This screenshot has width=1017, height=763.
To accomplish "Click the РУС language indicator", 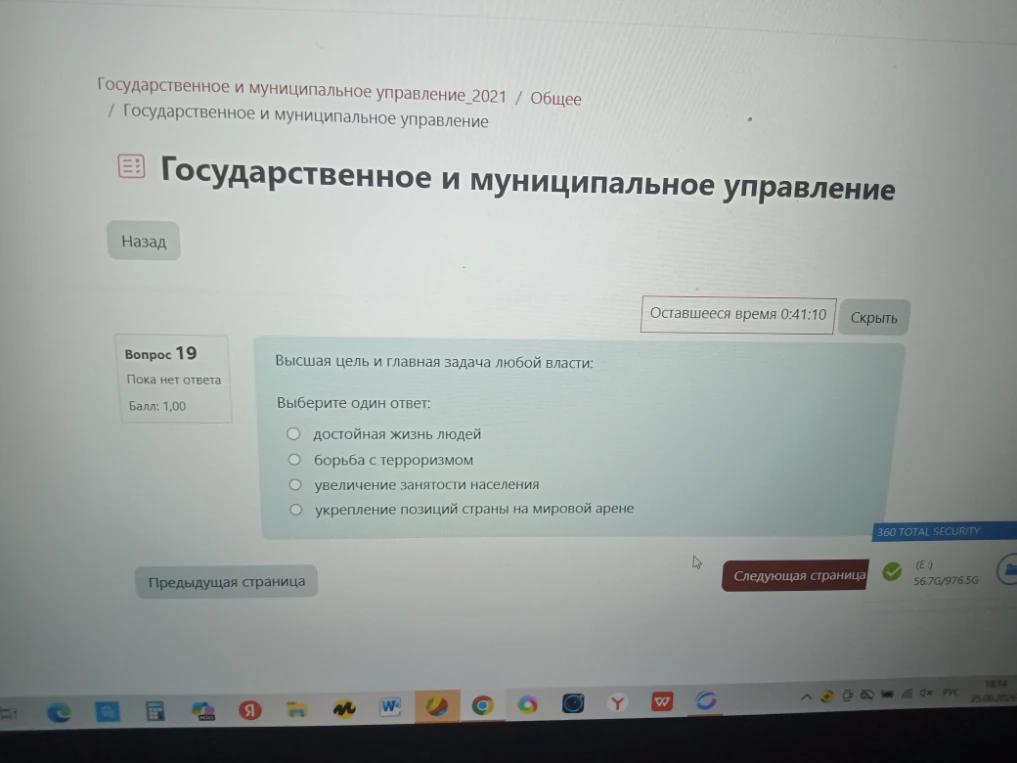I will point(951,693).
